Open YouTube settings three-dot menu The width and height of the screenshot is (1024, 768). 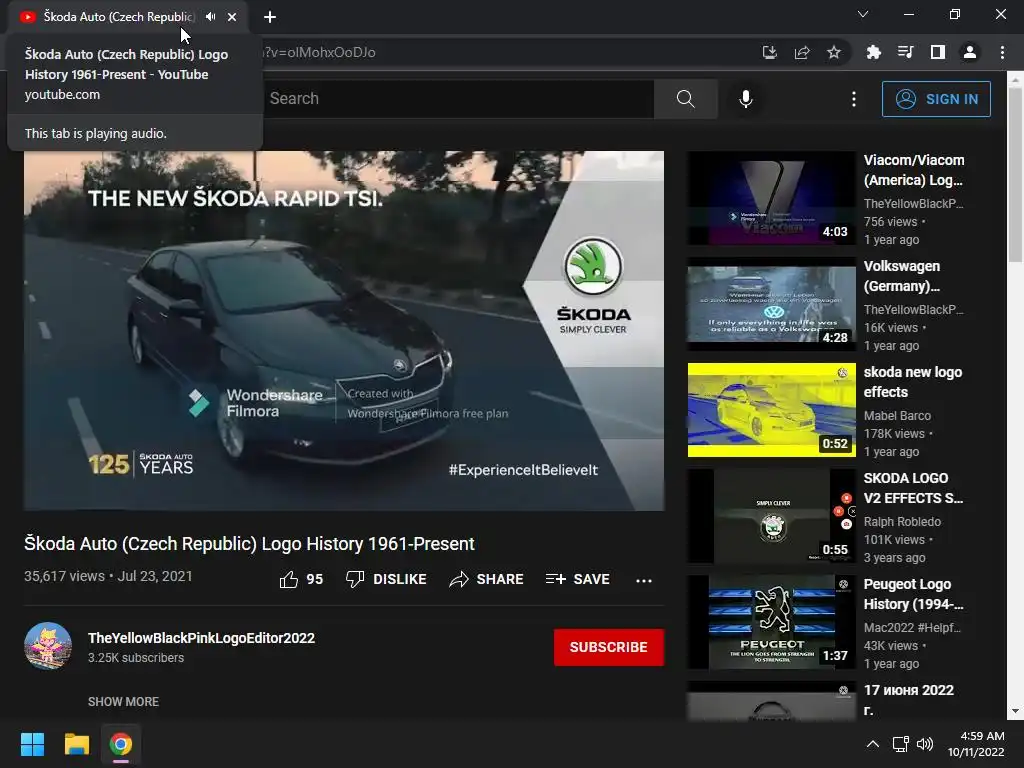[854, 99]
